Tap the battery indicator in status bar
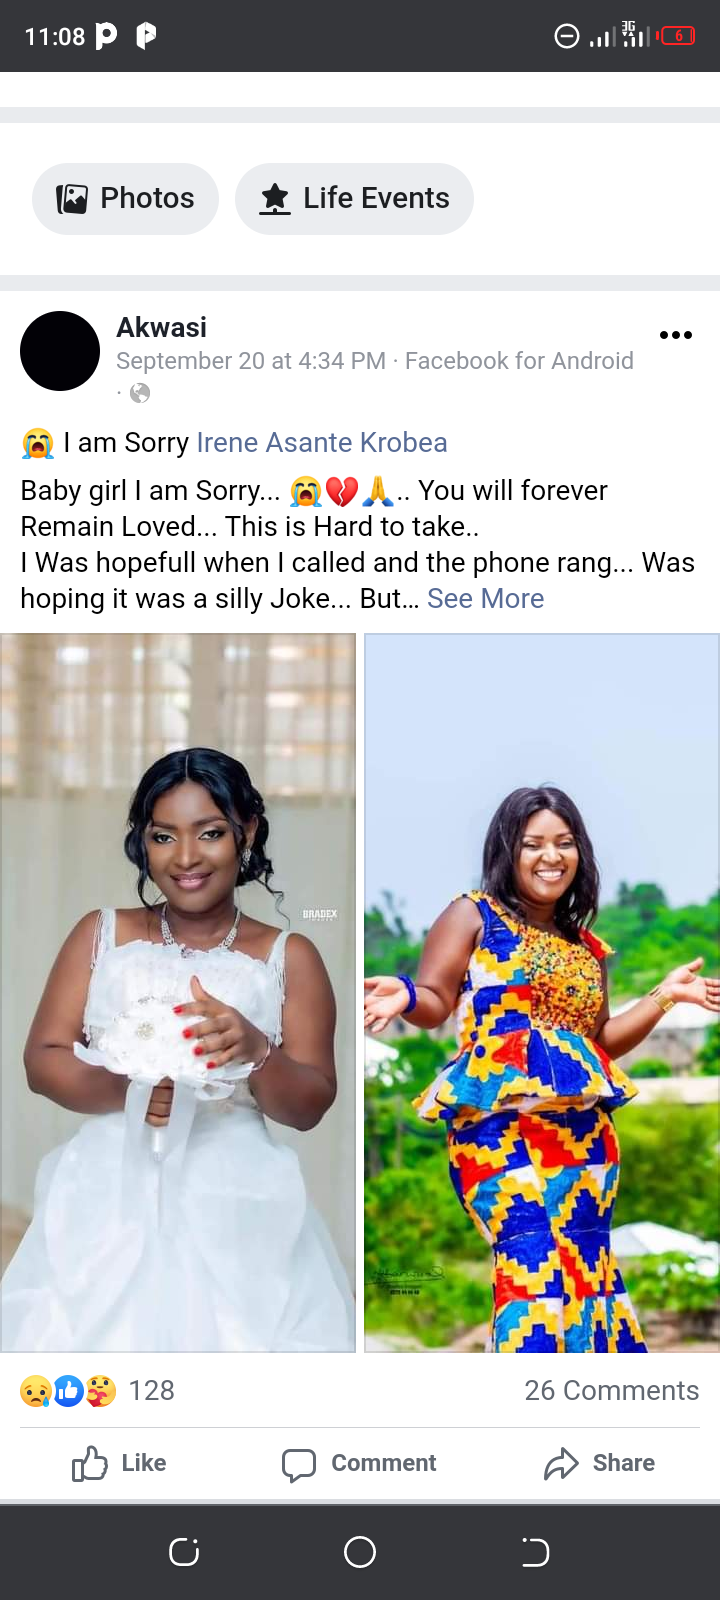Viewport: 720px width, 1600px height. click(x=677, y=36)
